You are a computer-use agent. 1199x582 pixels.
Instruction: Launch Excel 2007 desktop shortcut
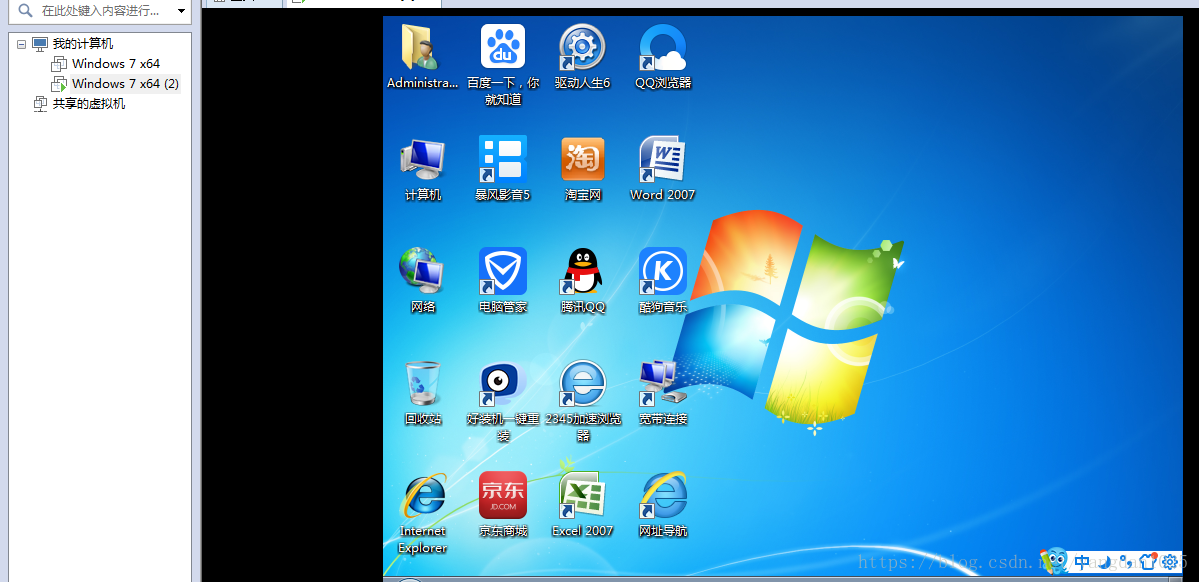tap(583, 495)
